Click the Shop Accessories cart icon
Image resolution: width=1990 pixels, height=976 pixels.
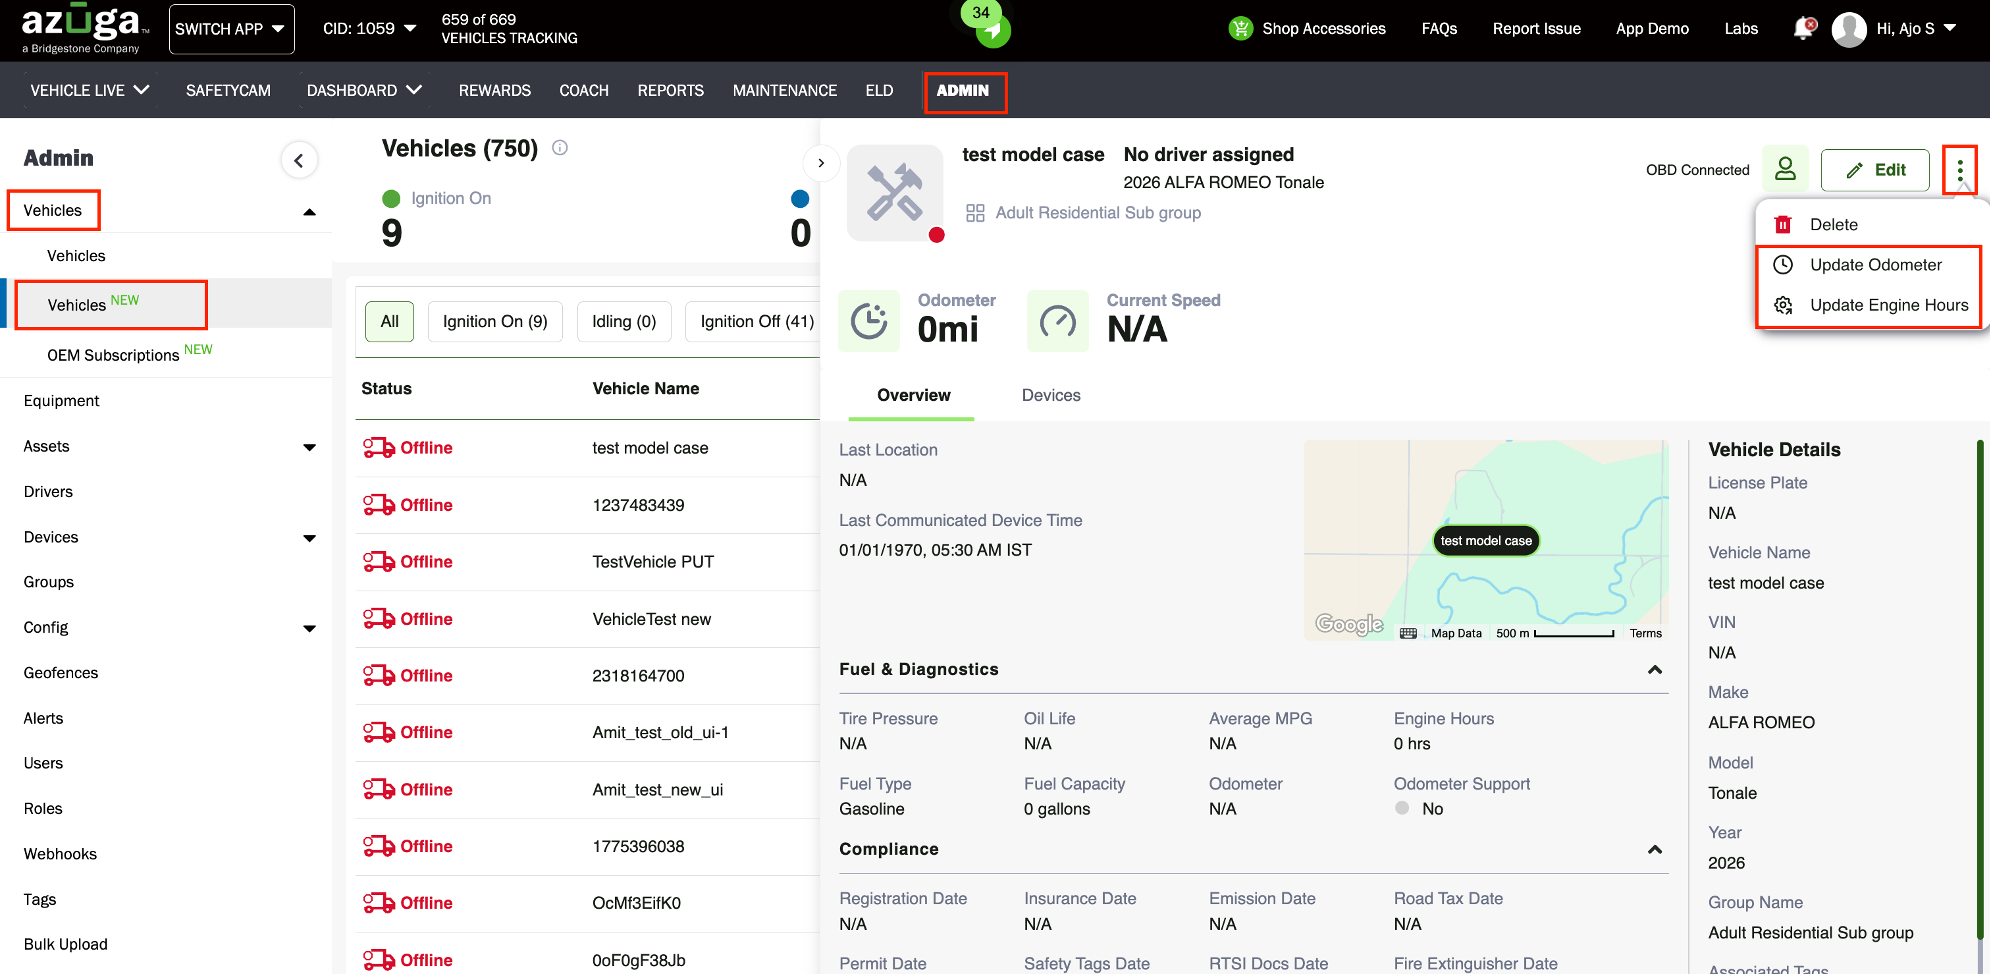pos(1241,28)
